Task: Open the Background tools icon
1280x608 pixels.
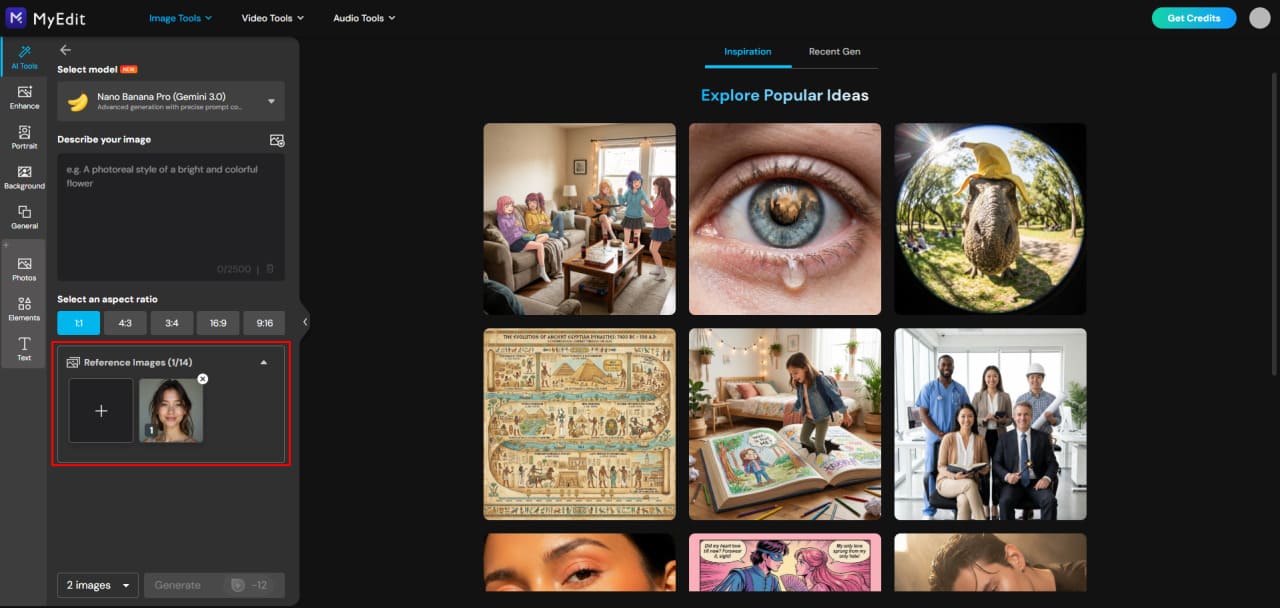Action: point(24,177)
